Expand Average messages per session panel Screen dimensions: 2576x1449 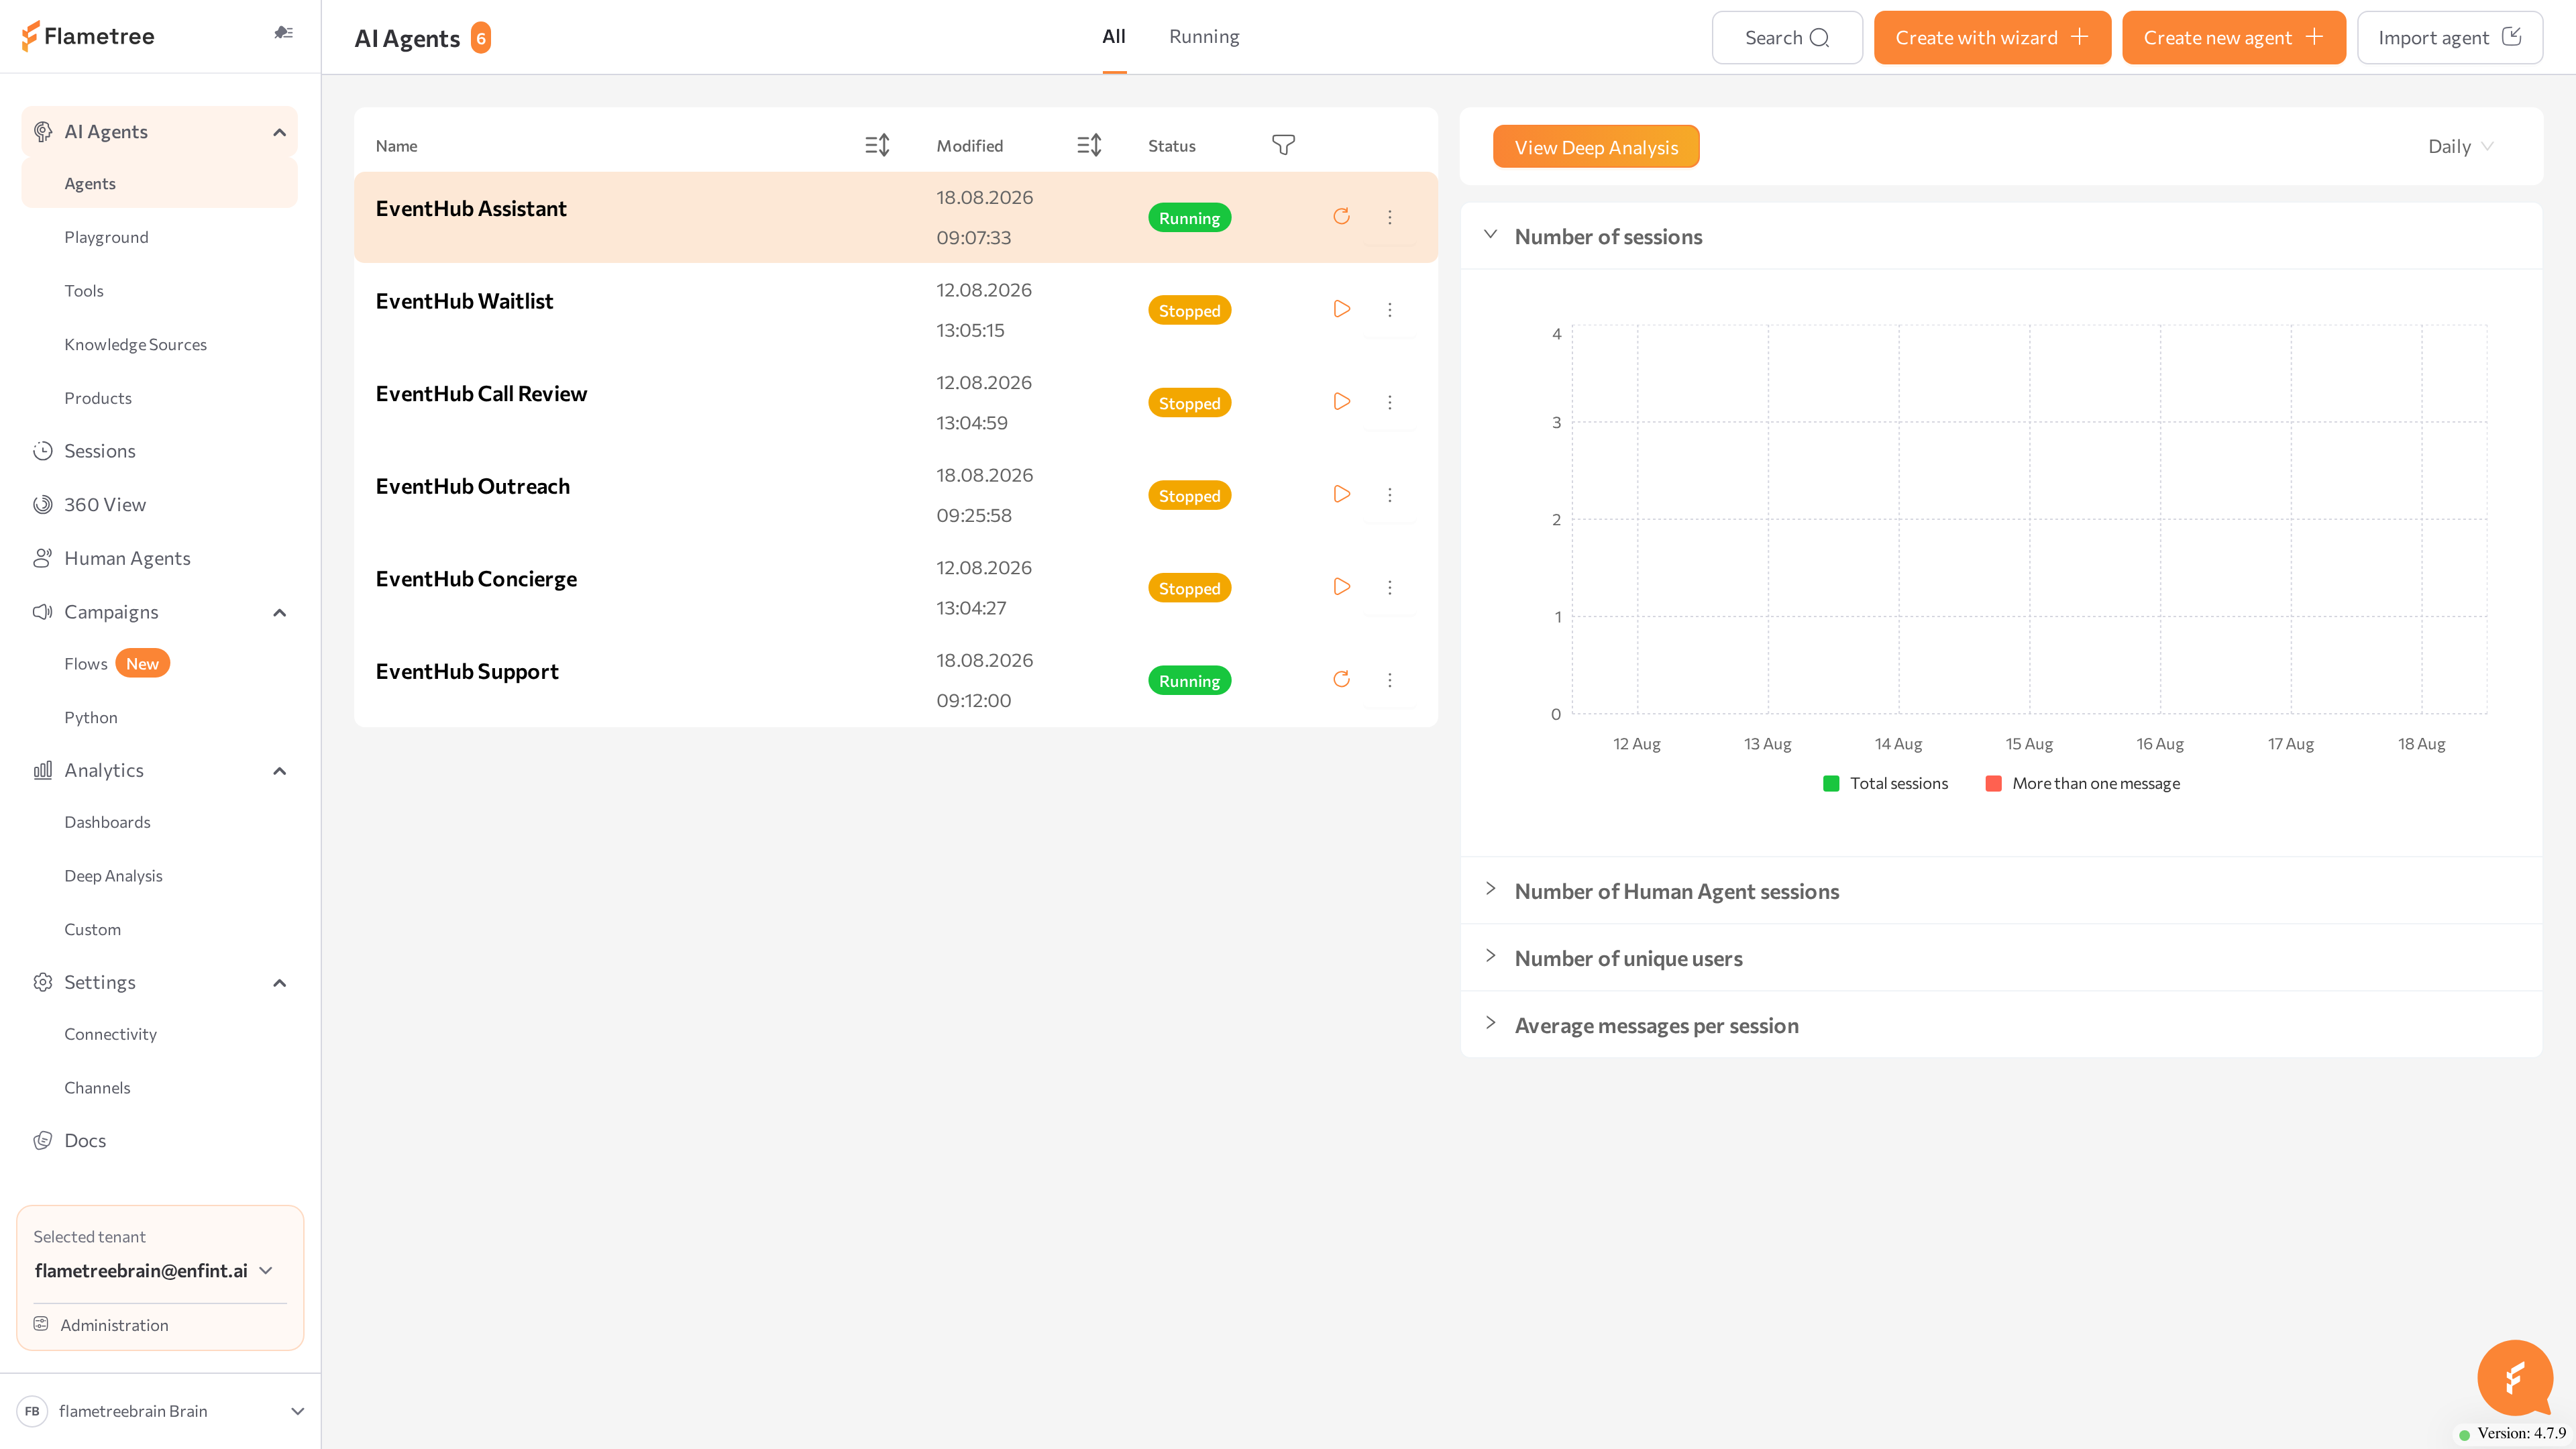(x=1490, y=1024)
